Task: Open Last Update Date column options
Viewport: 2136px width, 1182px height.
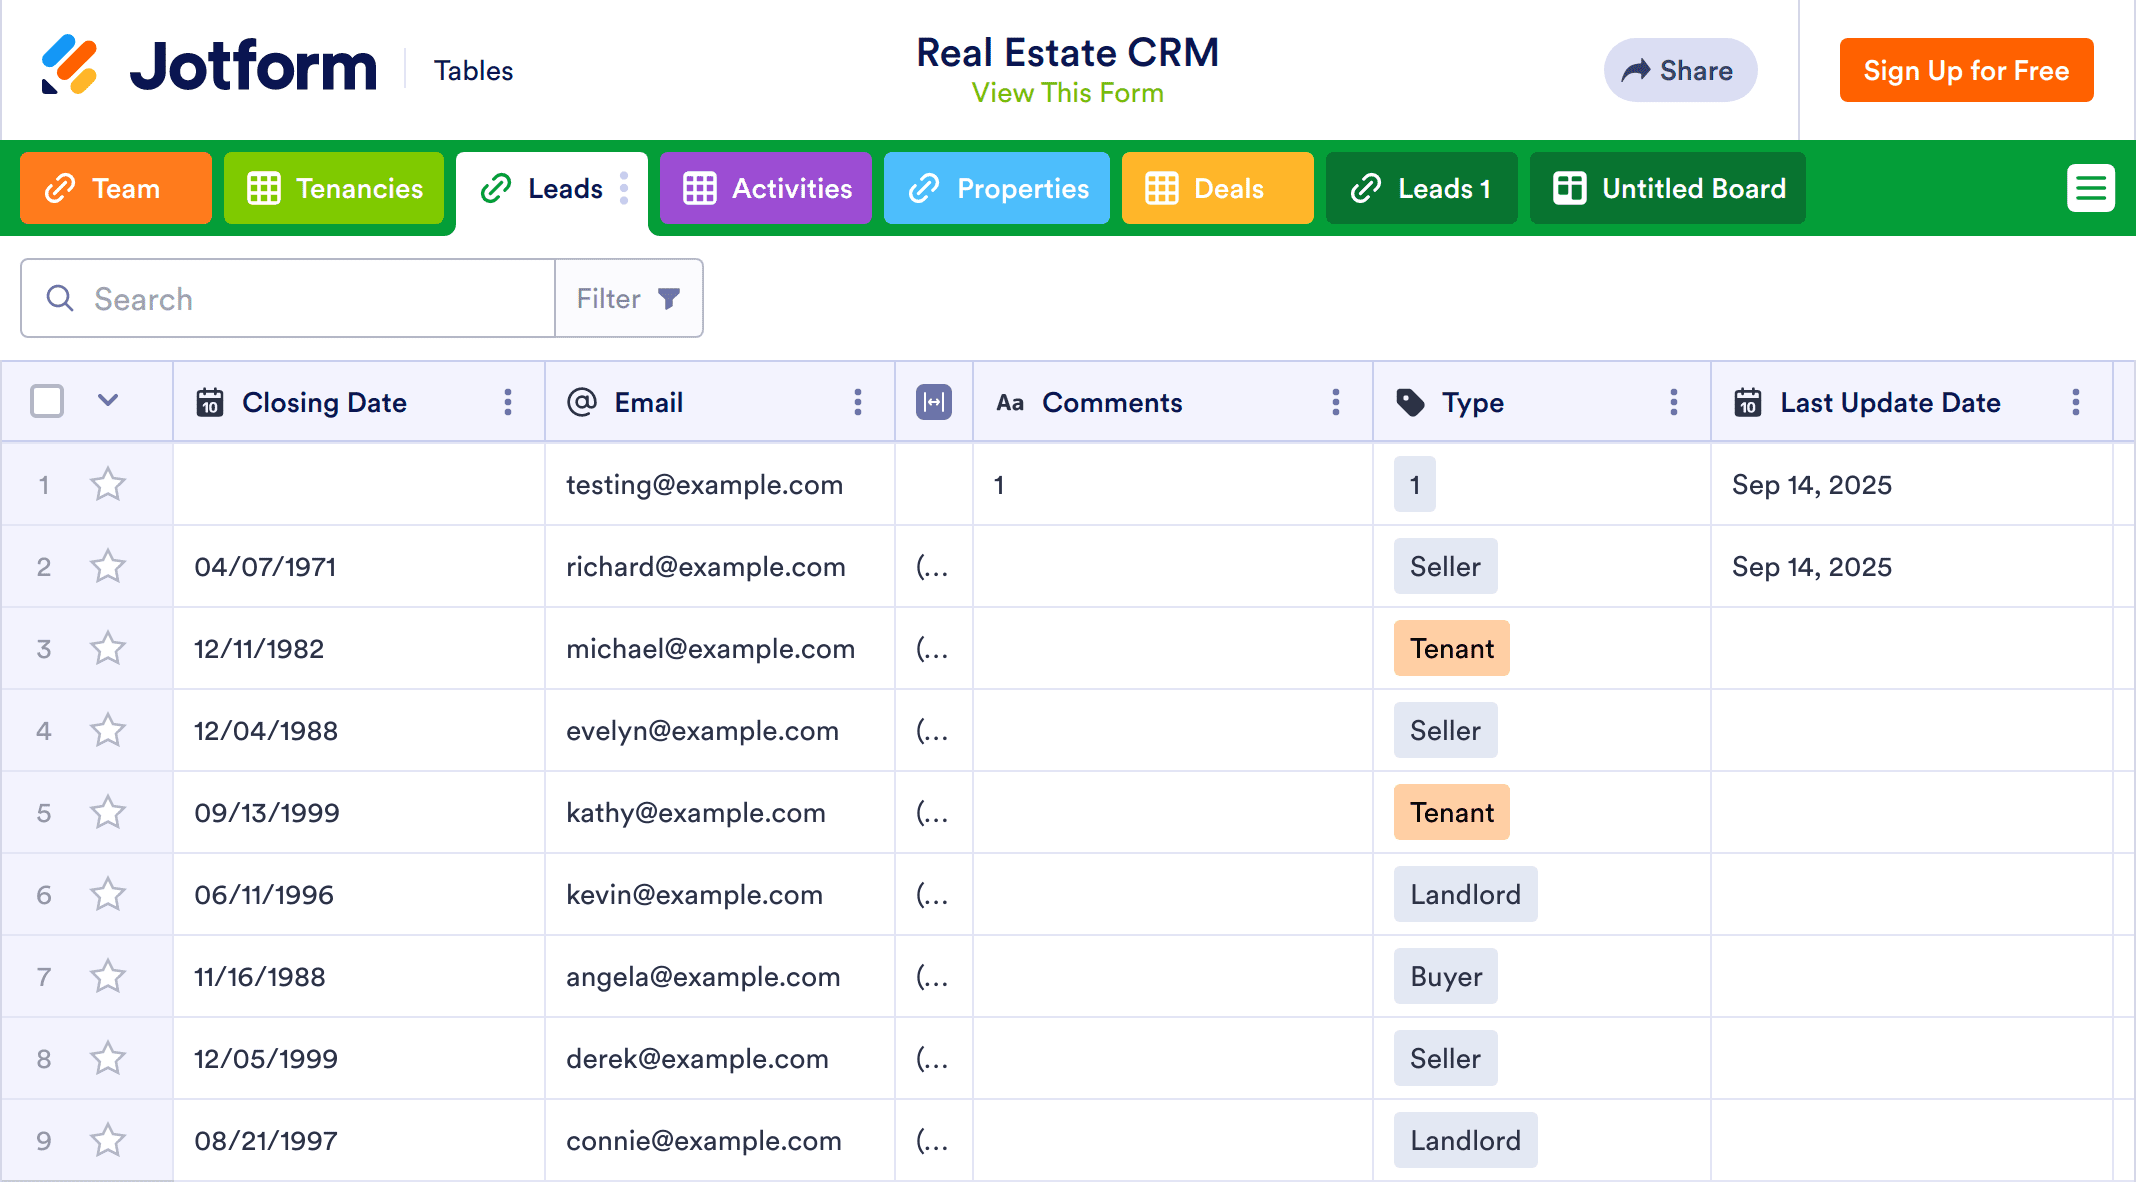Action: coord(2075,402)
